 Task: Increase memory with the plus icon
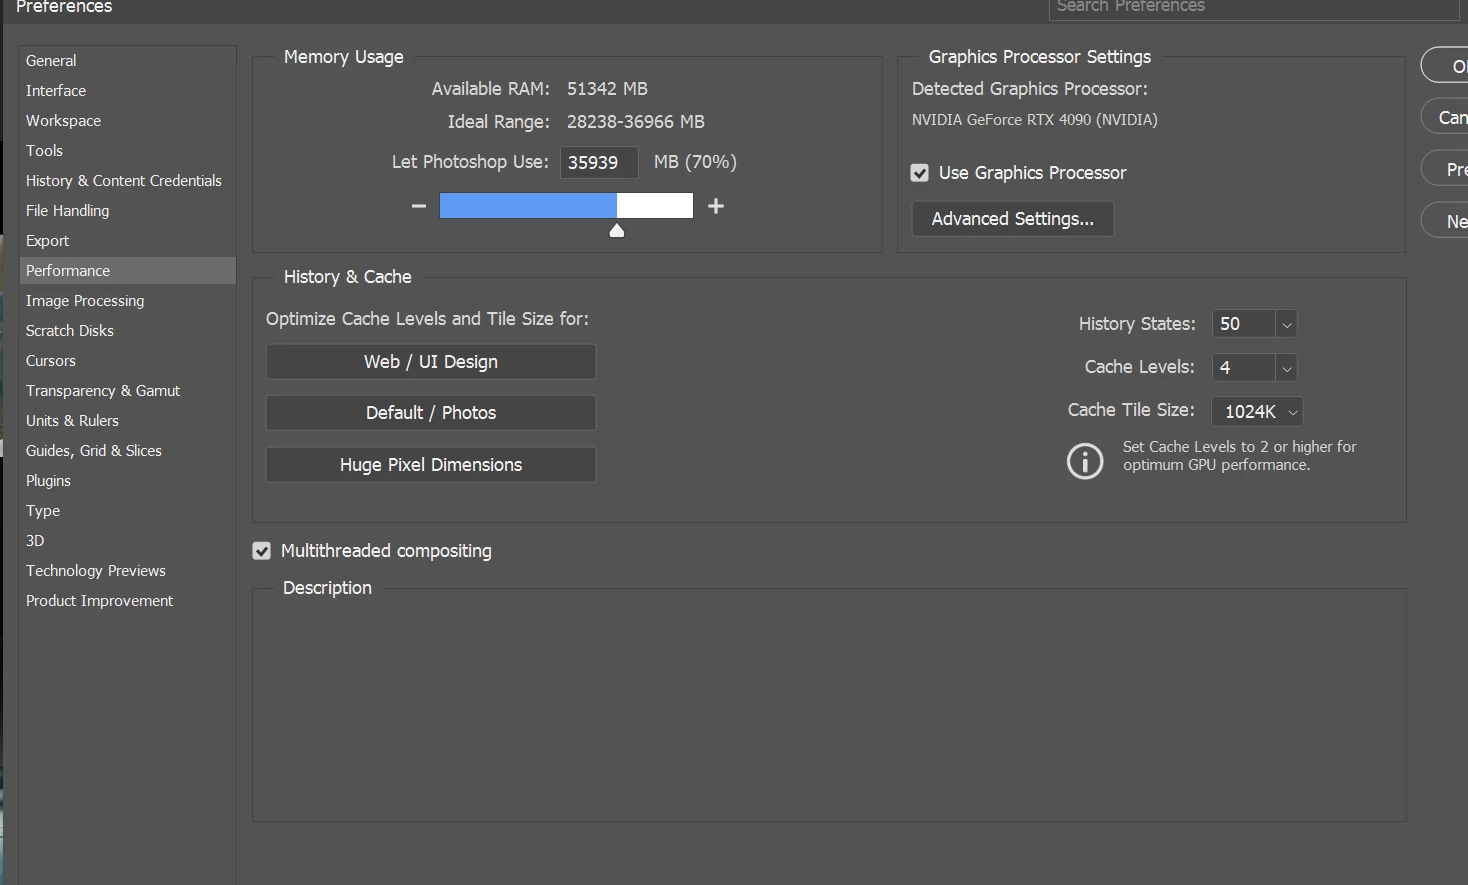716,206
